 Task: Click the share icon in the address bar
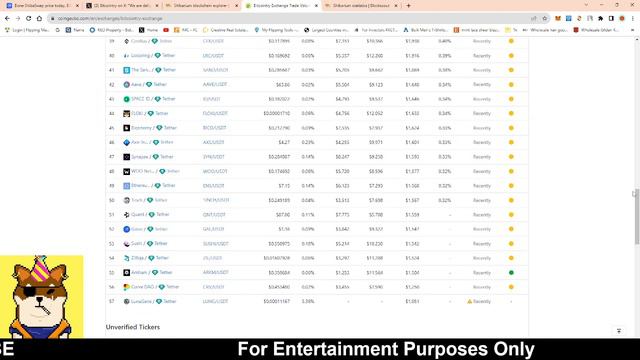point(534,18)
